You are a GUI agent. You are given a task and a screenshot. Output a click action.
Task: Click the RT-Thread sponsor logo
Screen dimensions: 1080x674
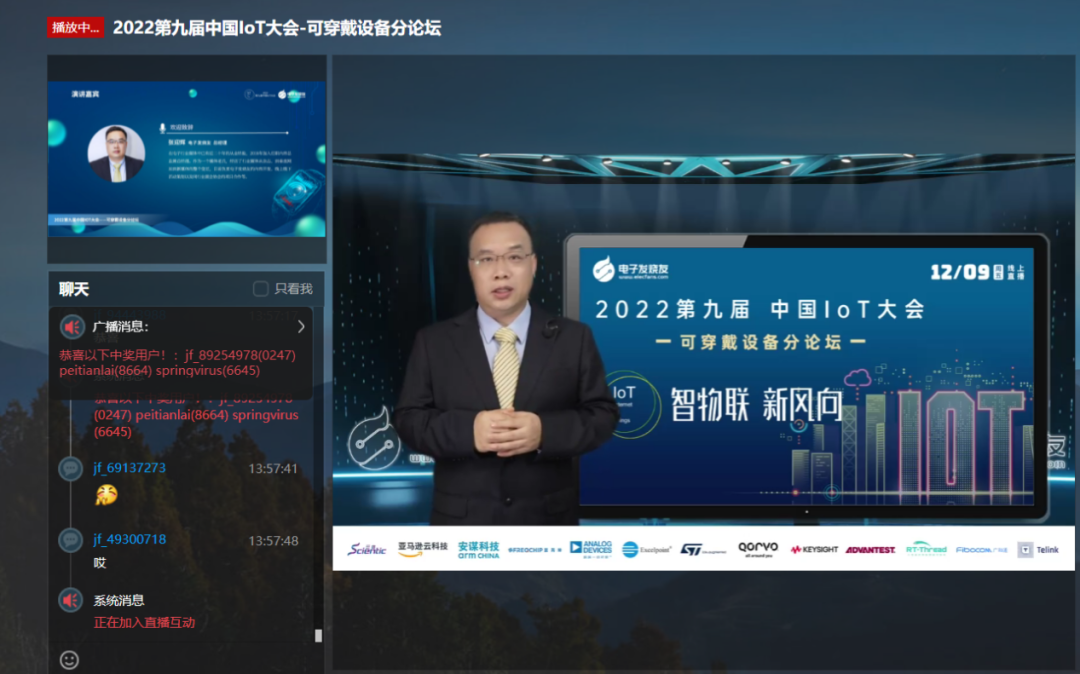click(926, 549)
